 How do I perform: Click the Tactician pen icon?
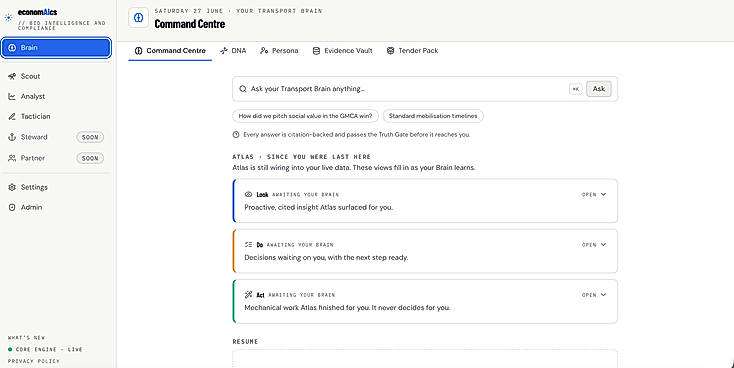12,117
